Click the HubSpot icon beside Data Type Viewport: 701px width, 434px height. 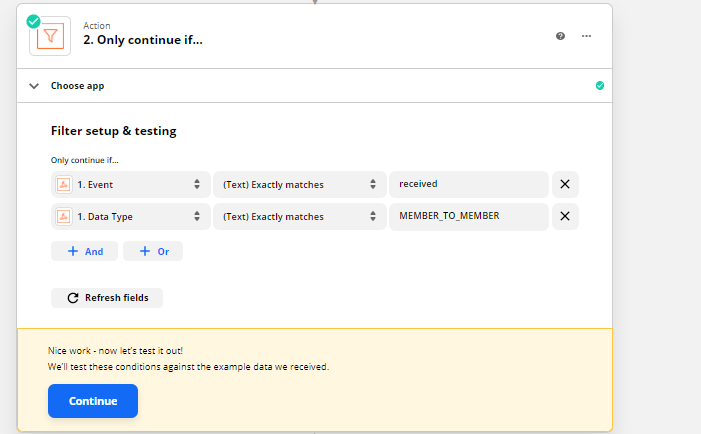click(63, 217)
